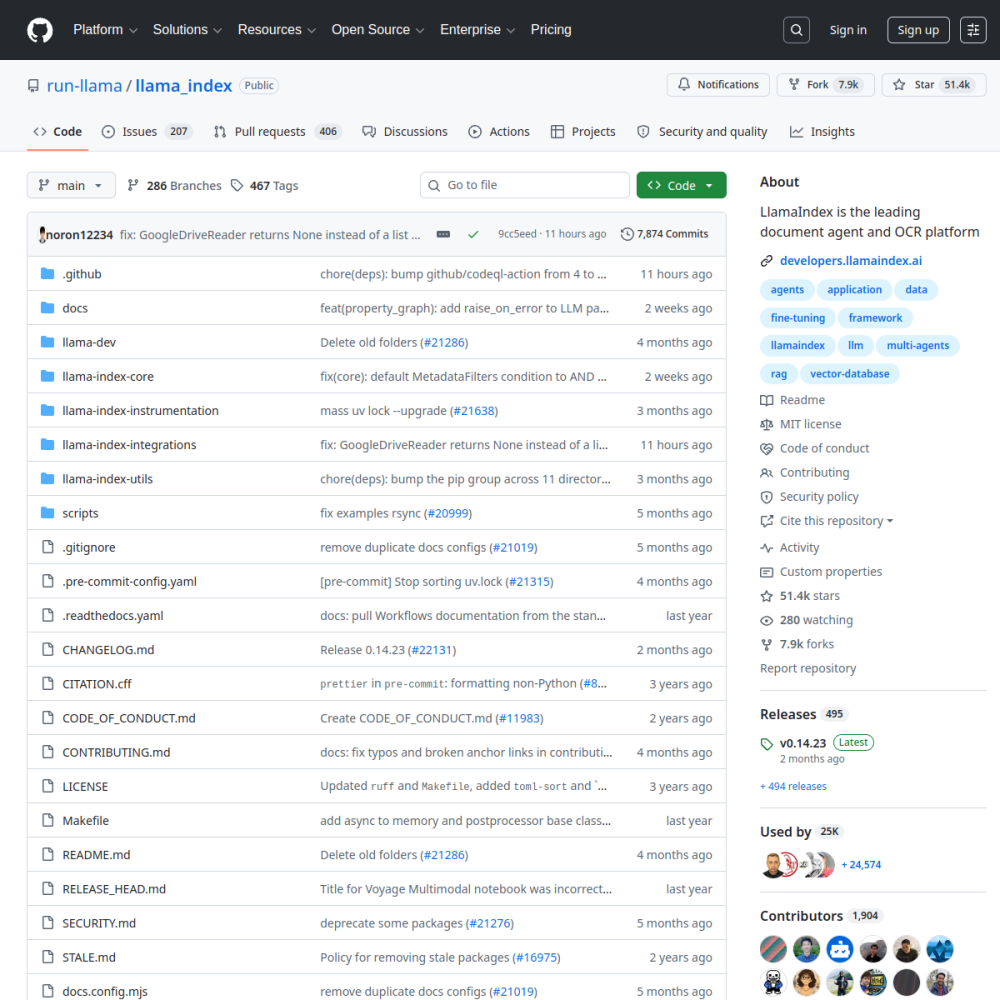Open the .github folder
This screenshot has width=1000, height=1000.
click(x=82, y=274)
